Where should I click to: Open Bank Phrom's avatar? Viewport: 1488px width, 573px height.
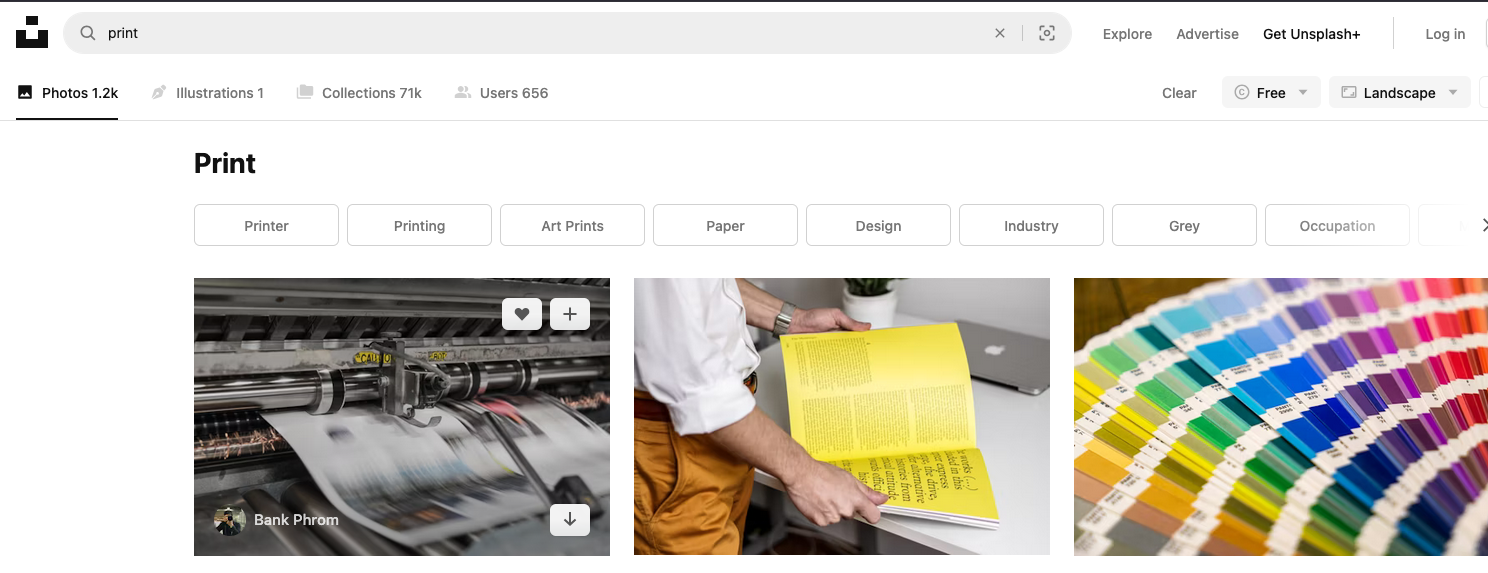230,520
